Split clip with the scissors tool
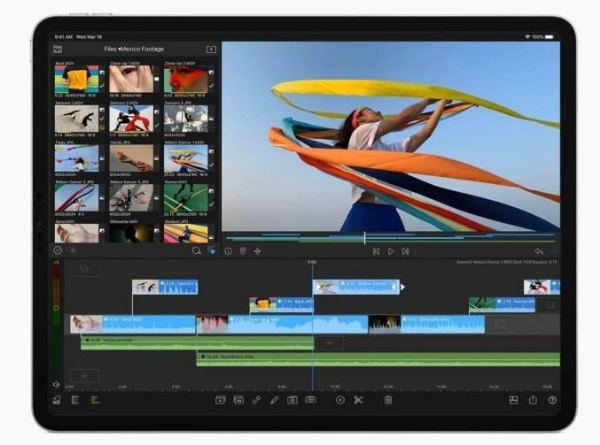Image resolution: width=600 pixels, height=445 pixels. coord(358,400)
